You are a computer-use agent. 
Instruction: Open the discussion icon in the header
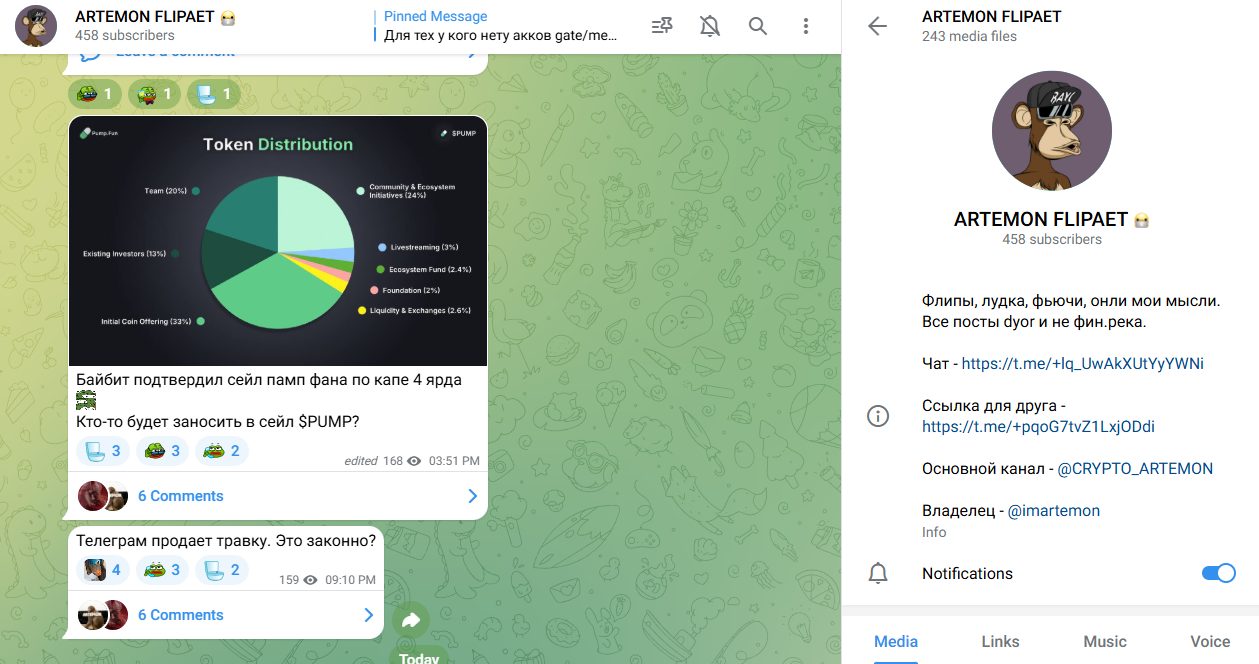pyautogui.click(x=661, y=26)
